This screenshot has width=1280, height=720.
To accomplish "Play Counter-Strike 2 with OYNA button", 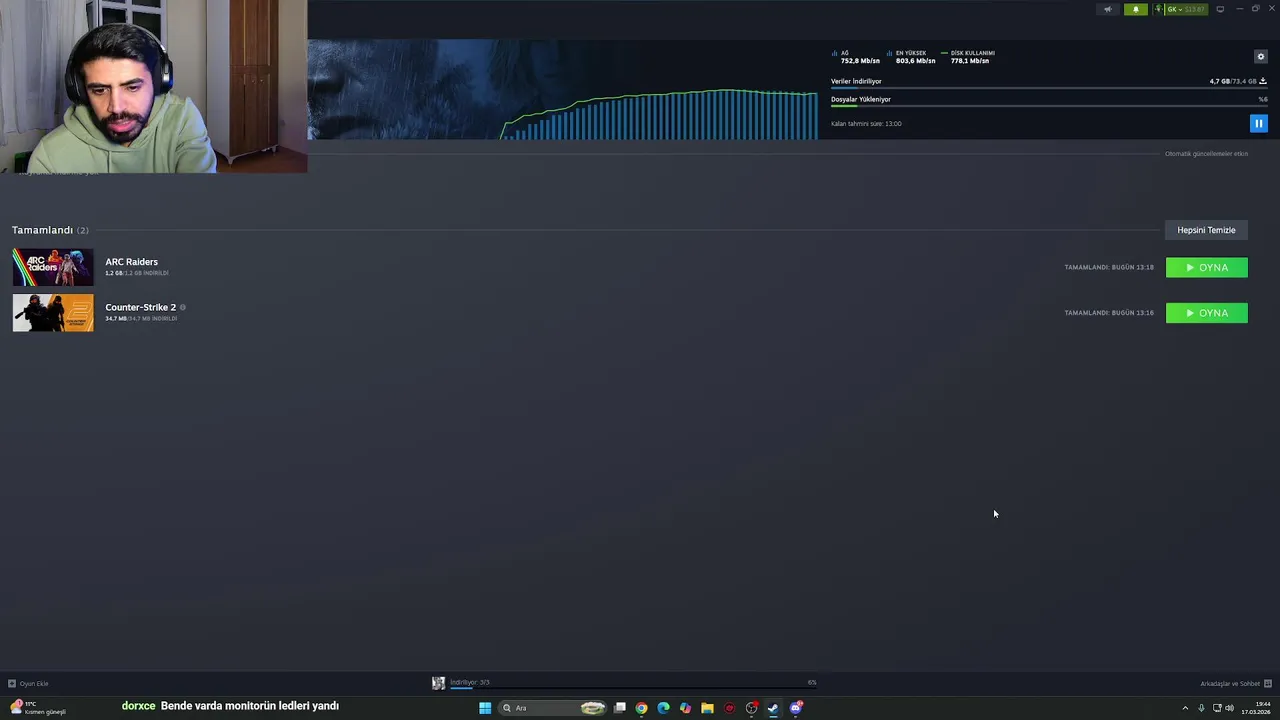I will (1206, 313).
